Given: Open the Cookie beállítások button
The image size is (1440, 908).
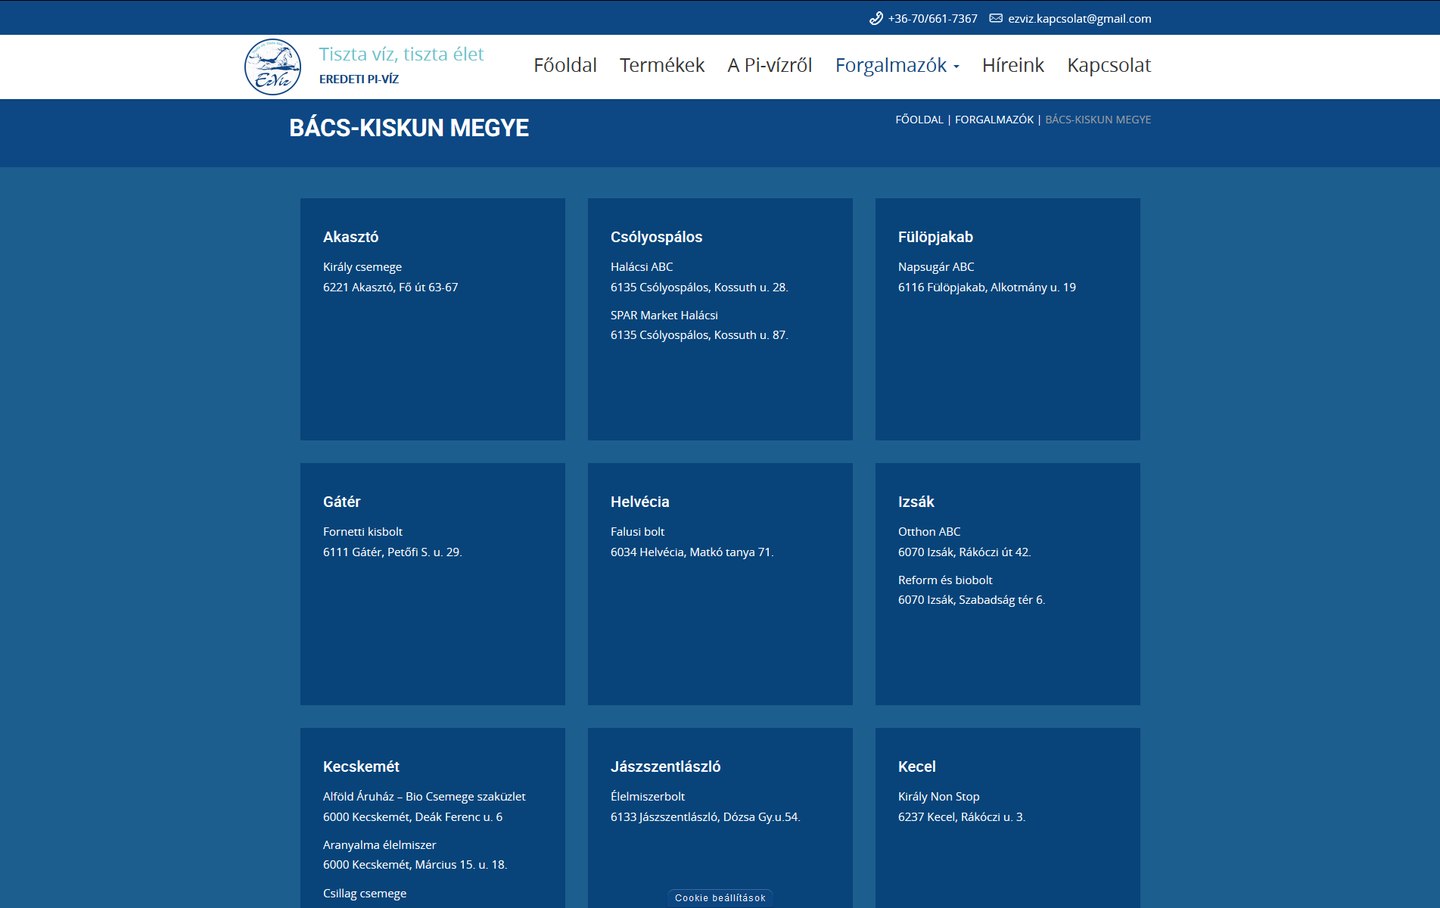Looking at the screenshot, I should pos(720,898).
